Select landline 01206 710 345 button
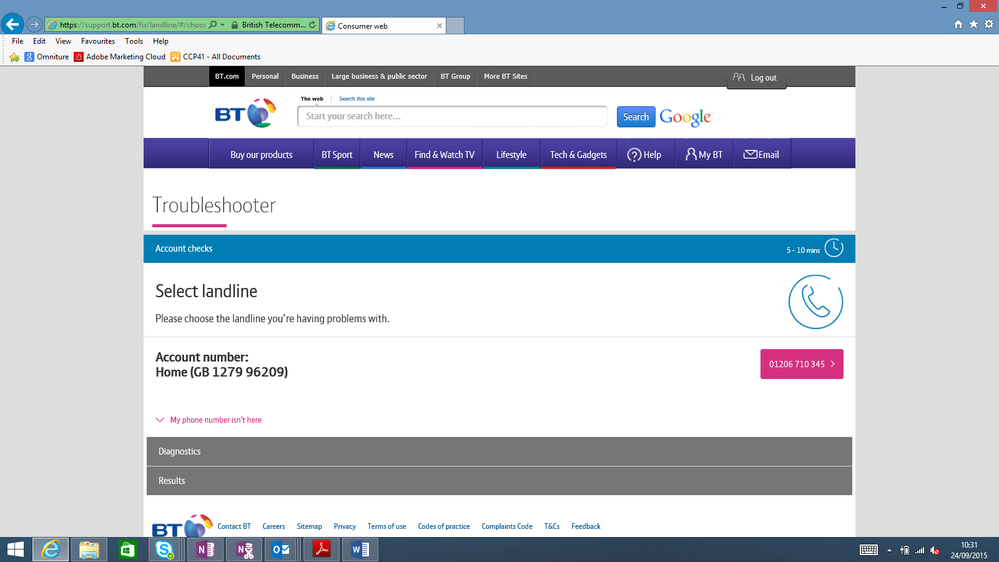This screenshot has width=999, height=562. pos(801,364)
